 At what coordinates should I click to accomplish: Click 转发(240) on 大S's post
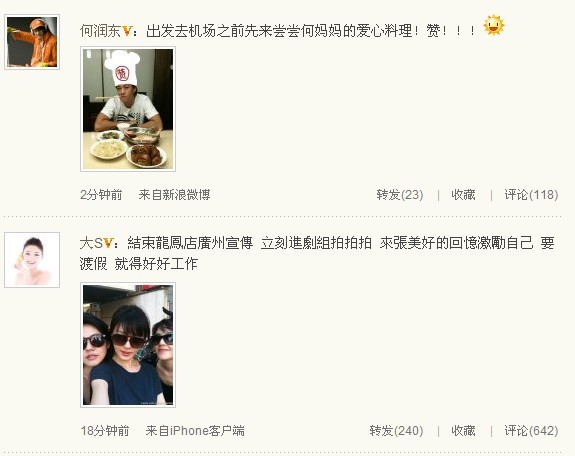coord(396,430)
